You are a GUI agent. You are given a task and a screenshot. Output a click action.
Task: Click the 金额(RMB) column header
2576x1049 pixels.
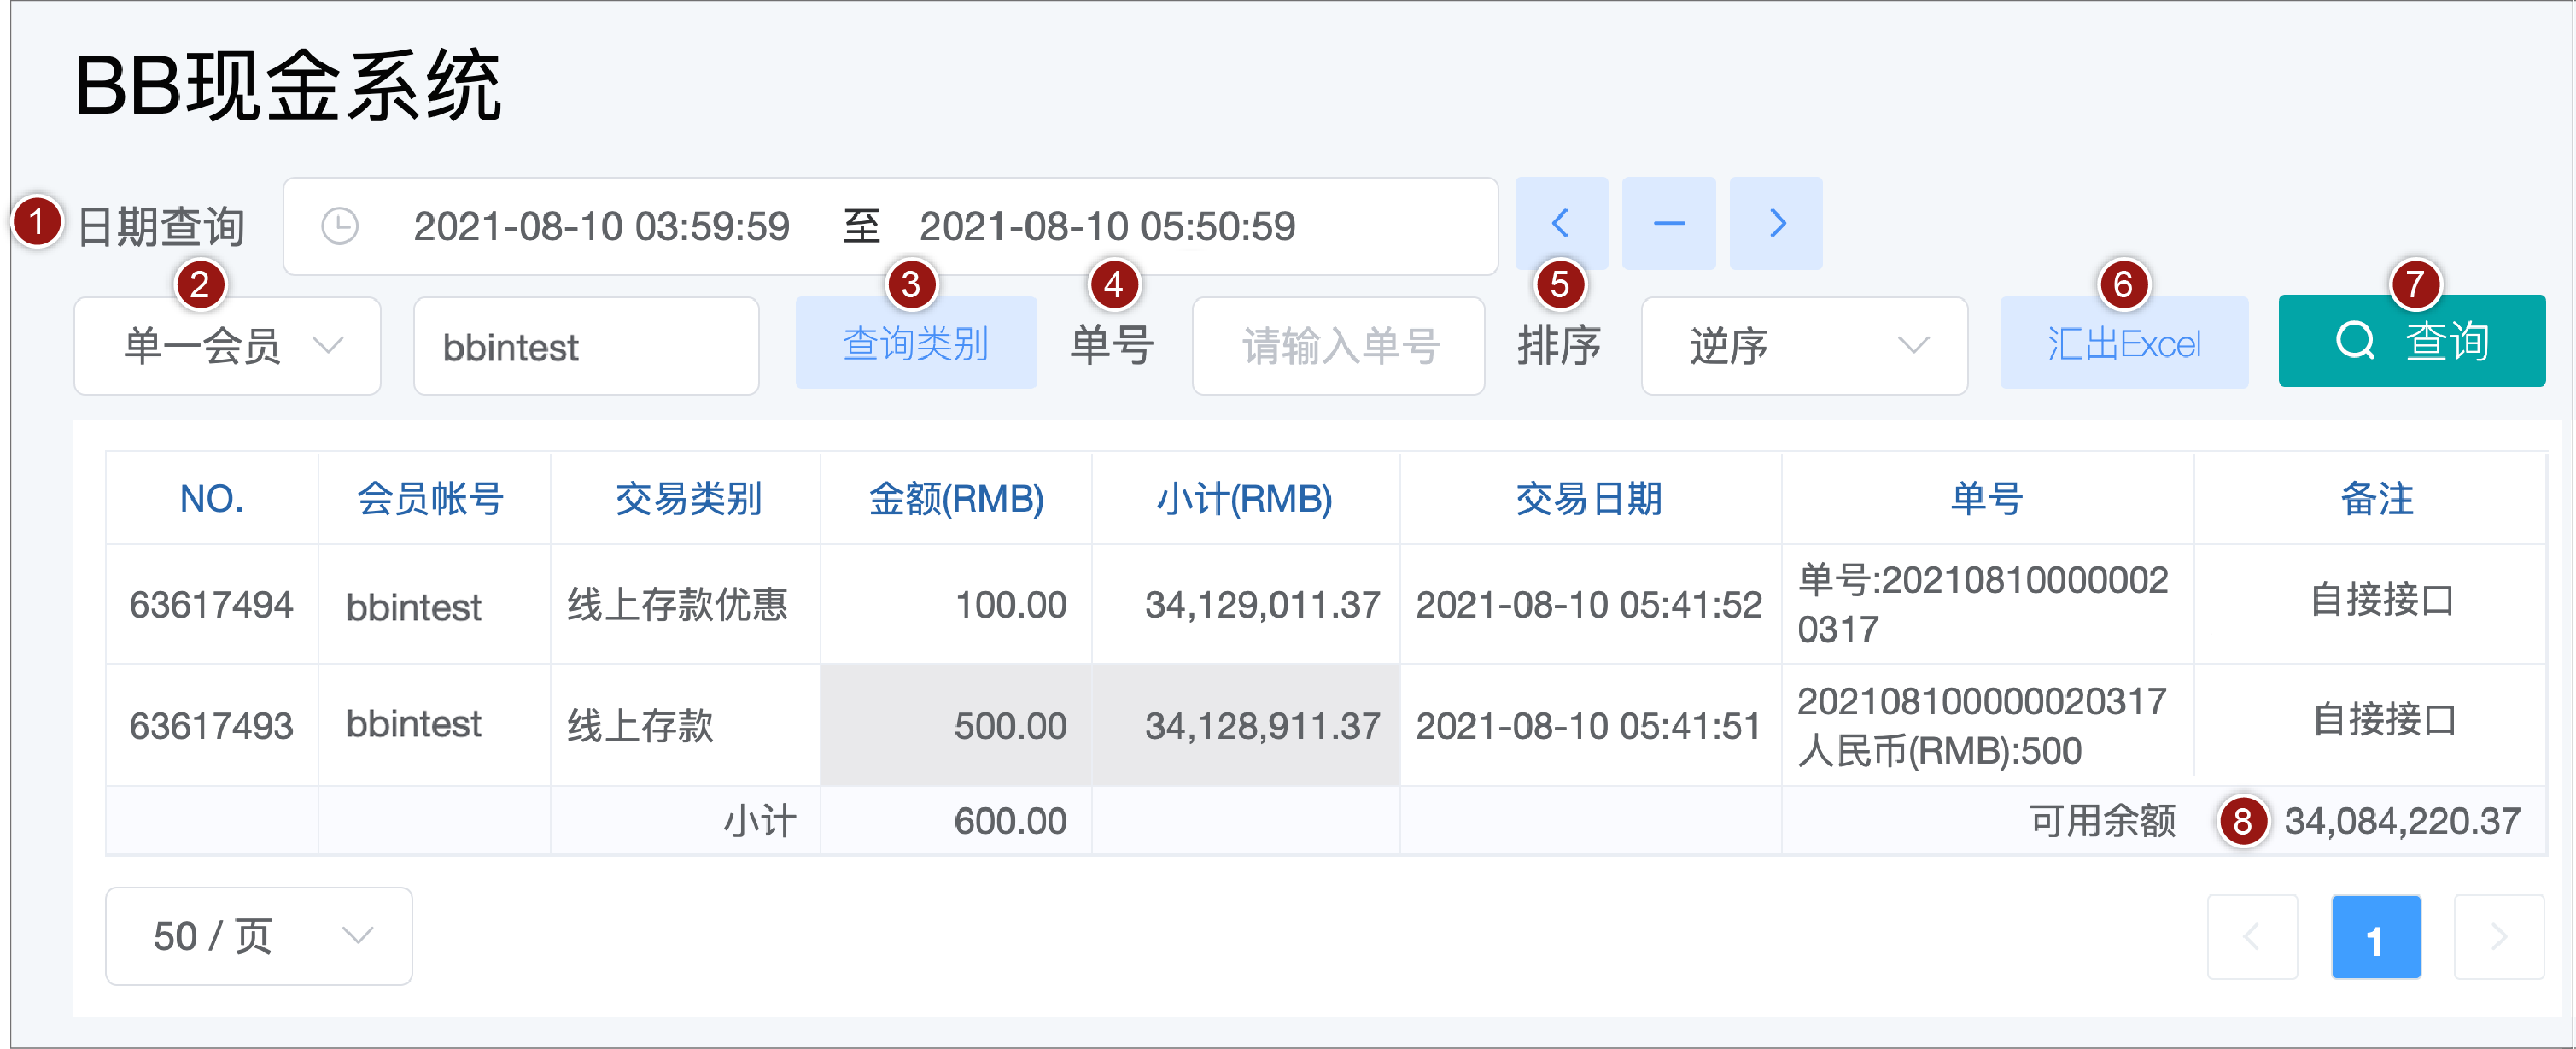pyautogui.click(x=955, y=498)
